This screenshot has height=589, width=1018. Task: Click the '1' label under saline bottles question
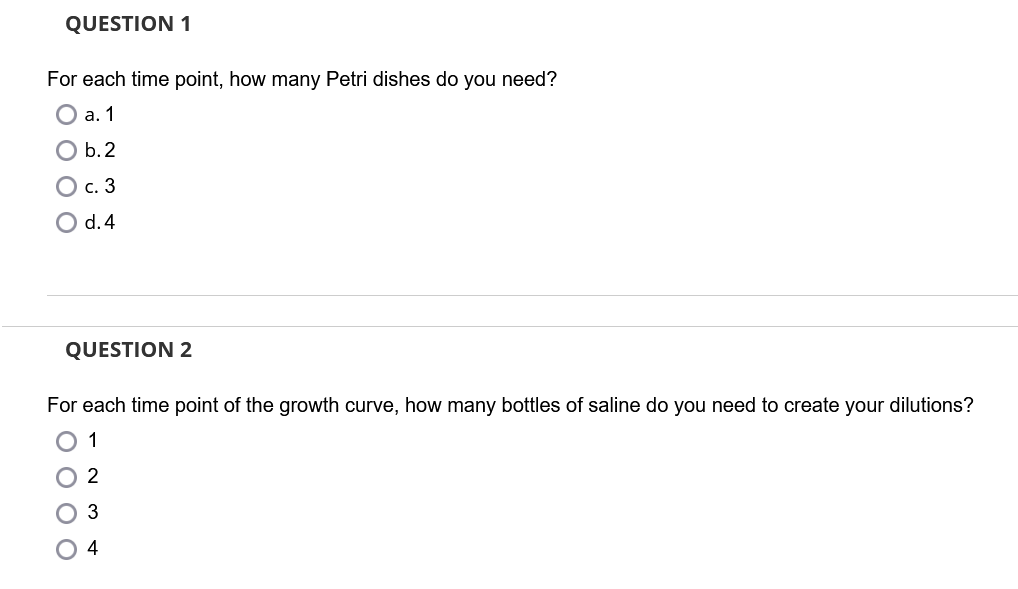click(x=93, y=440)
